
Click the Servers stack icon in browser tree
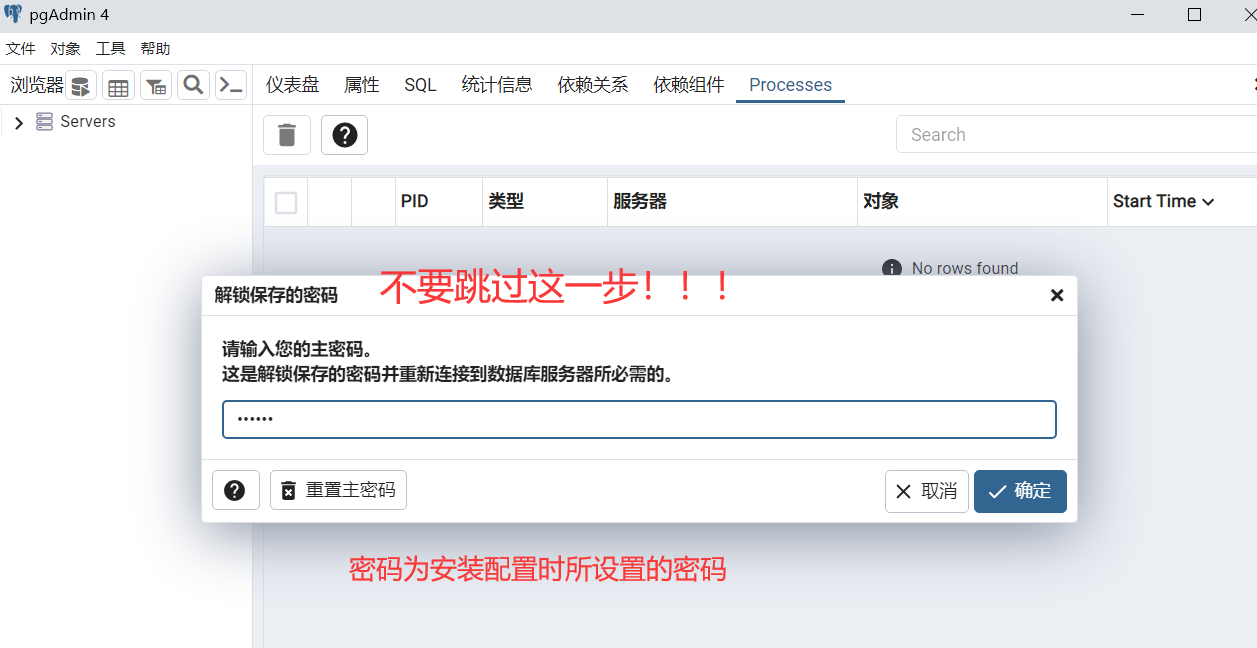44,122
